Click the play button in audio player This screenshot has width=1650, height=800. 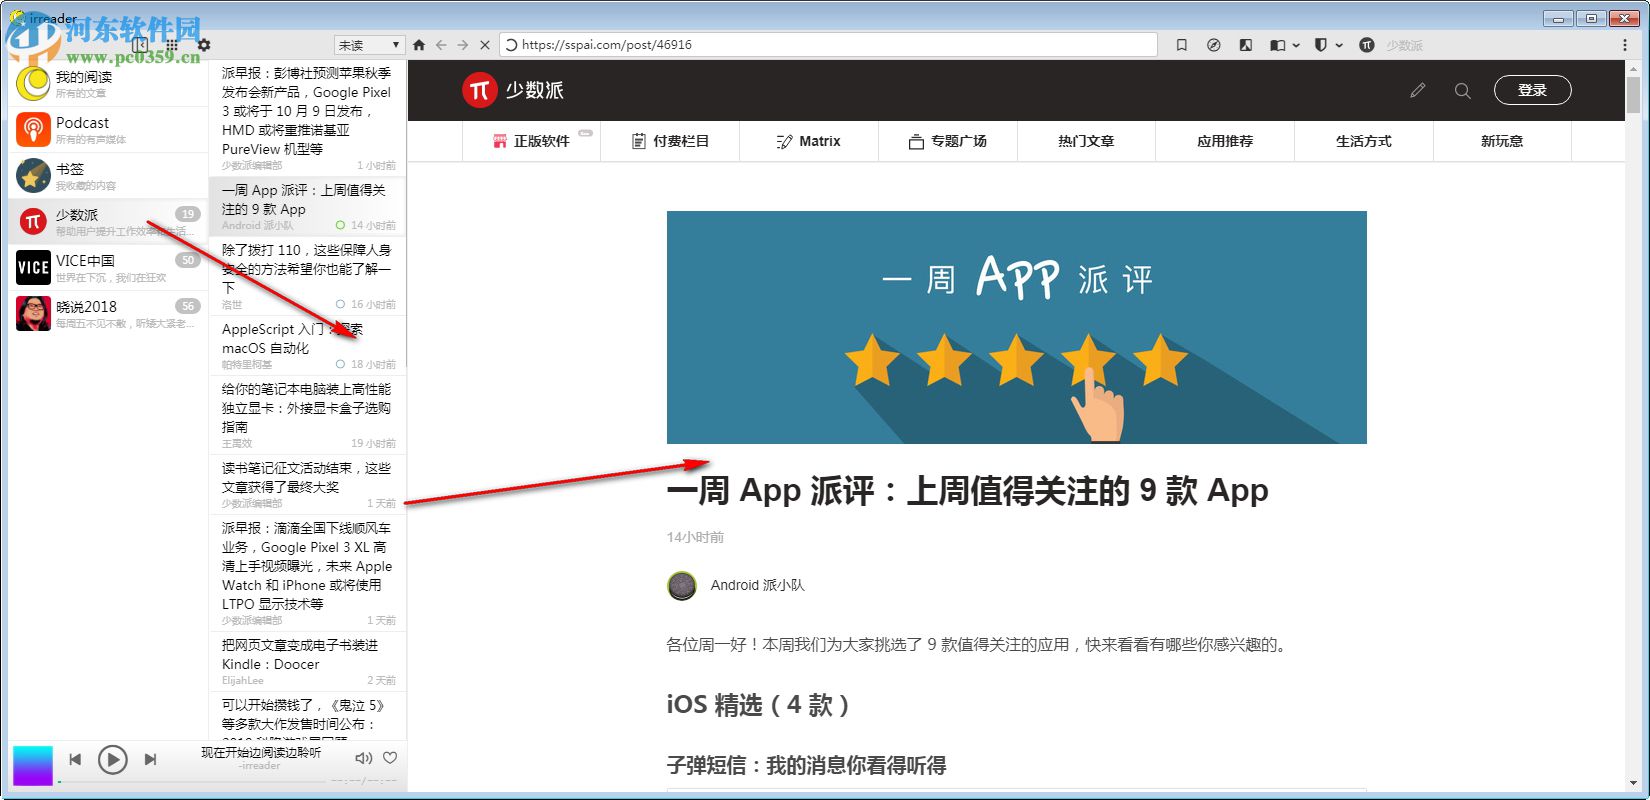coord(112,760)
